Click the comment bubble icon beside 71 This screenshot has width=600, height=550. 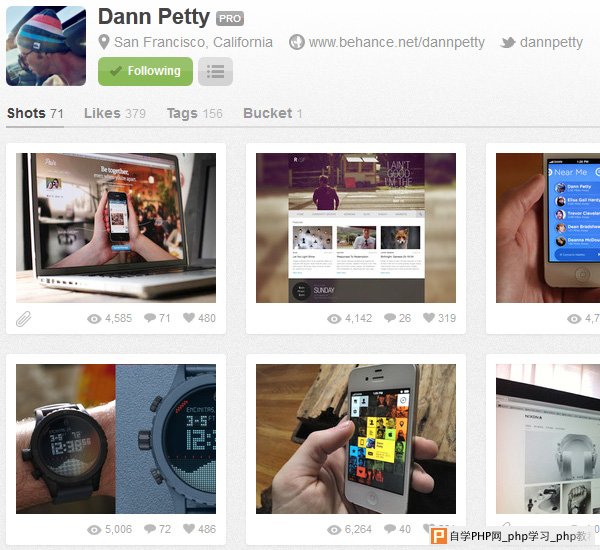click(150, 318)
